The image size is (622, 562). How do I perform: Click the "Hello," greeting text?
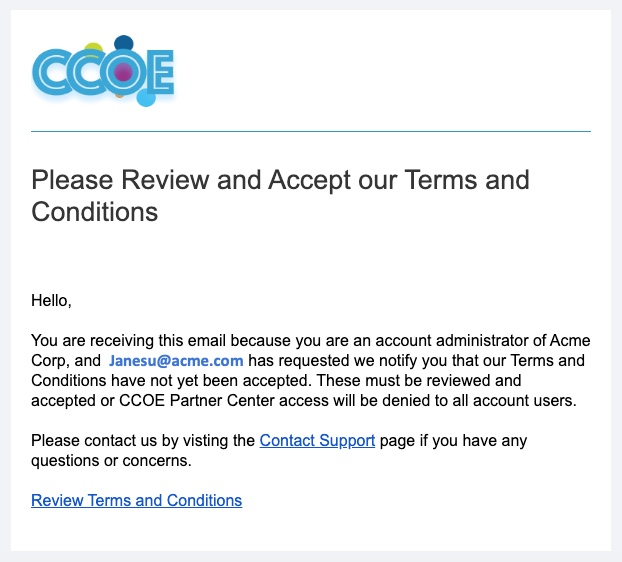click(x=52, y=300)
